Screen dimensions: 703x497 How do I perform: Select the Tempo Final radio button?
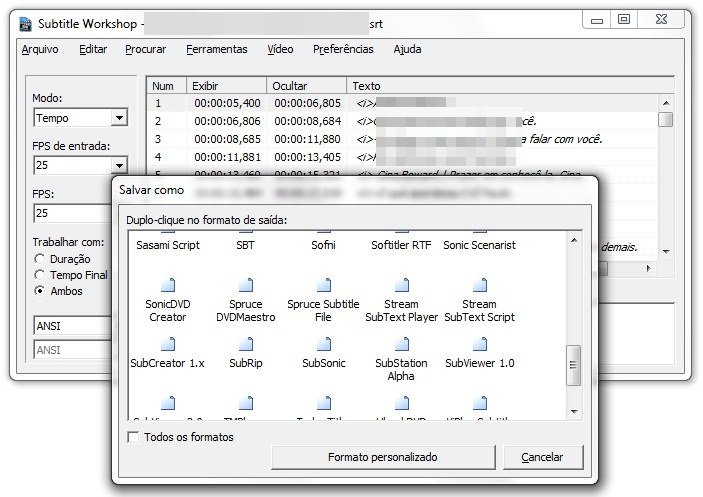point(39,275)
